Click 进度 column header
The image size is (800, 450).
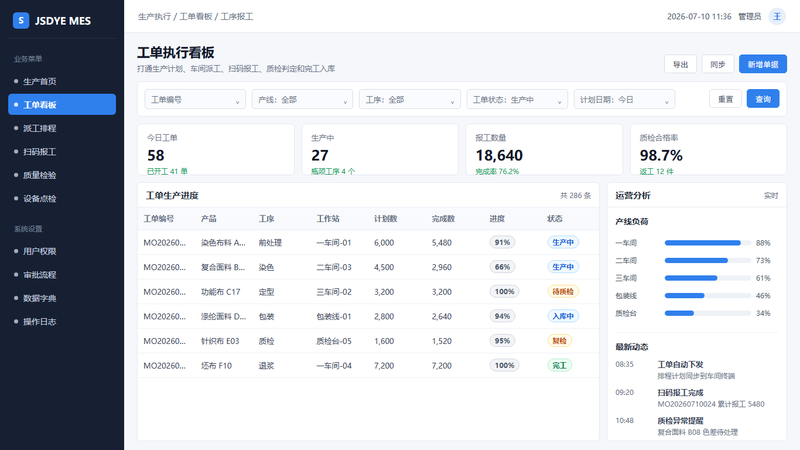497,218
